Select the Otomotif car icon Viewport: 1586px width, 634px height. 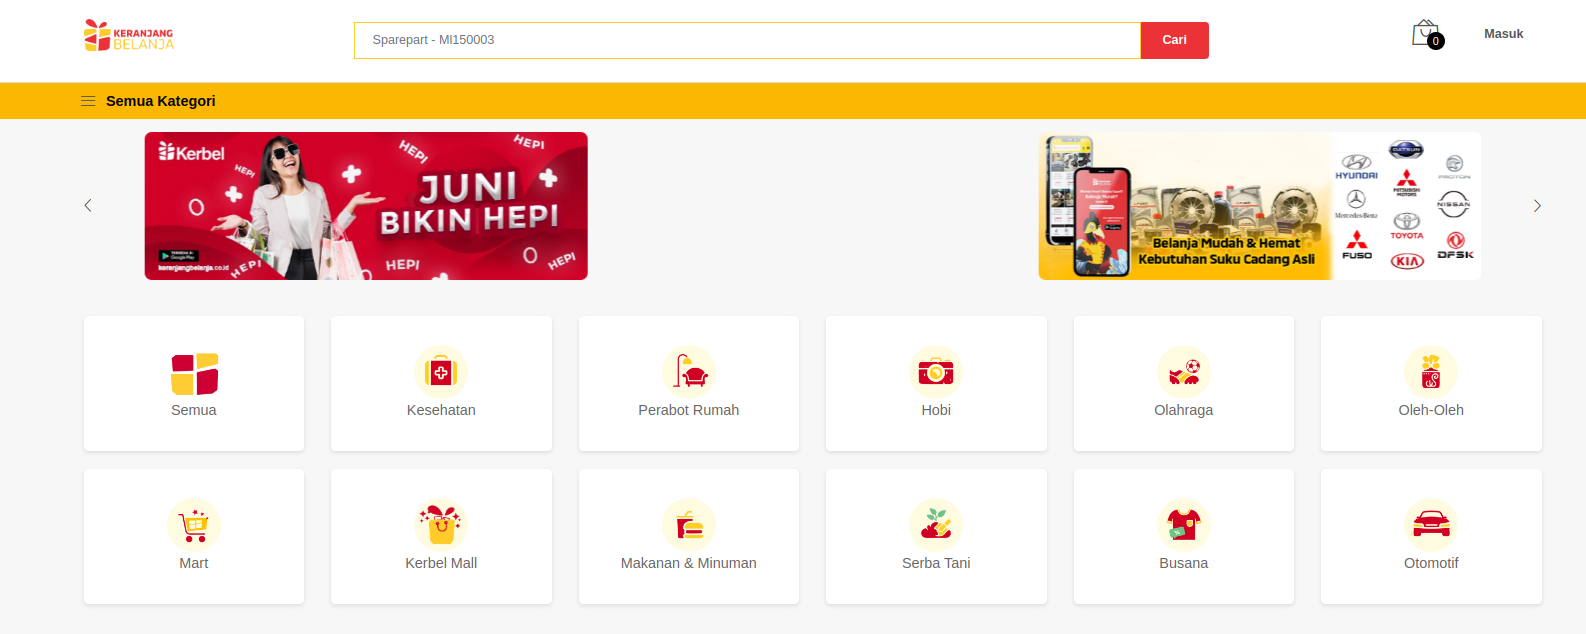[x=1431, y=525]
